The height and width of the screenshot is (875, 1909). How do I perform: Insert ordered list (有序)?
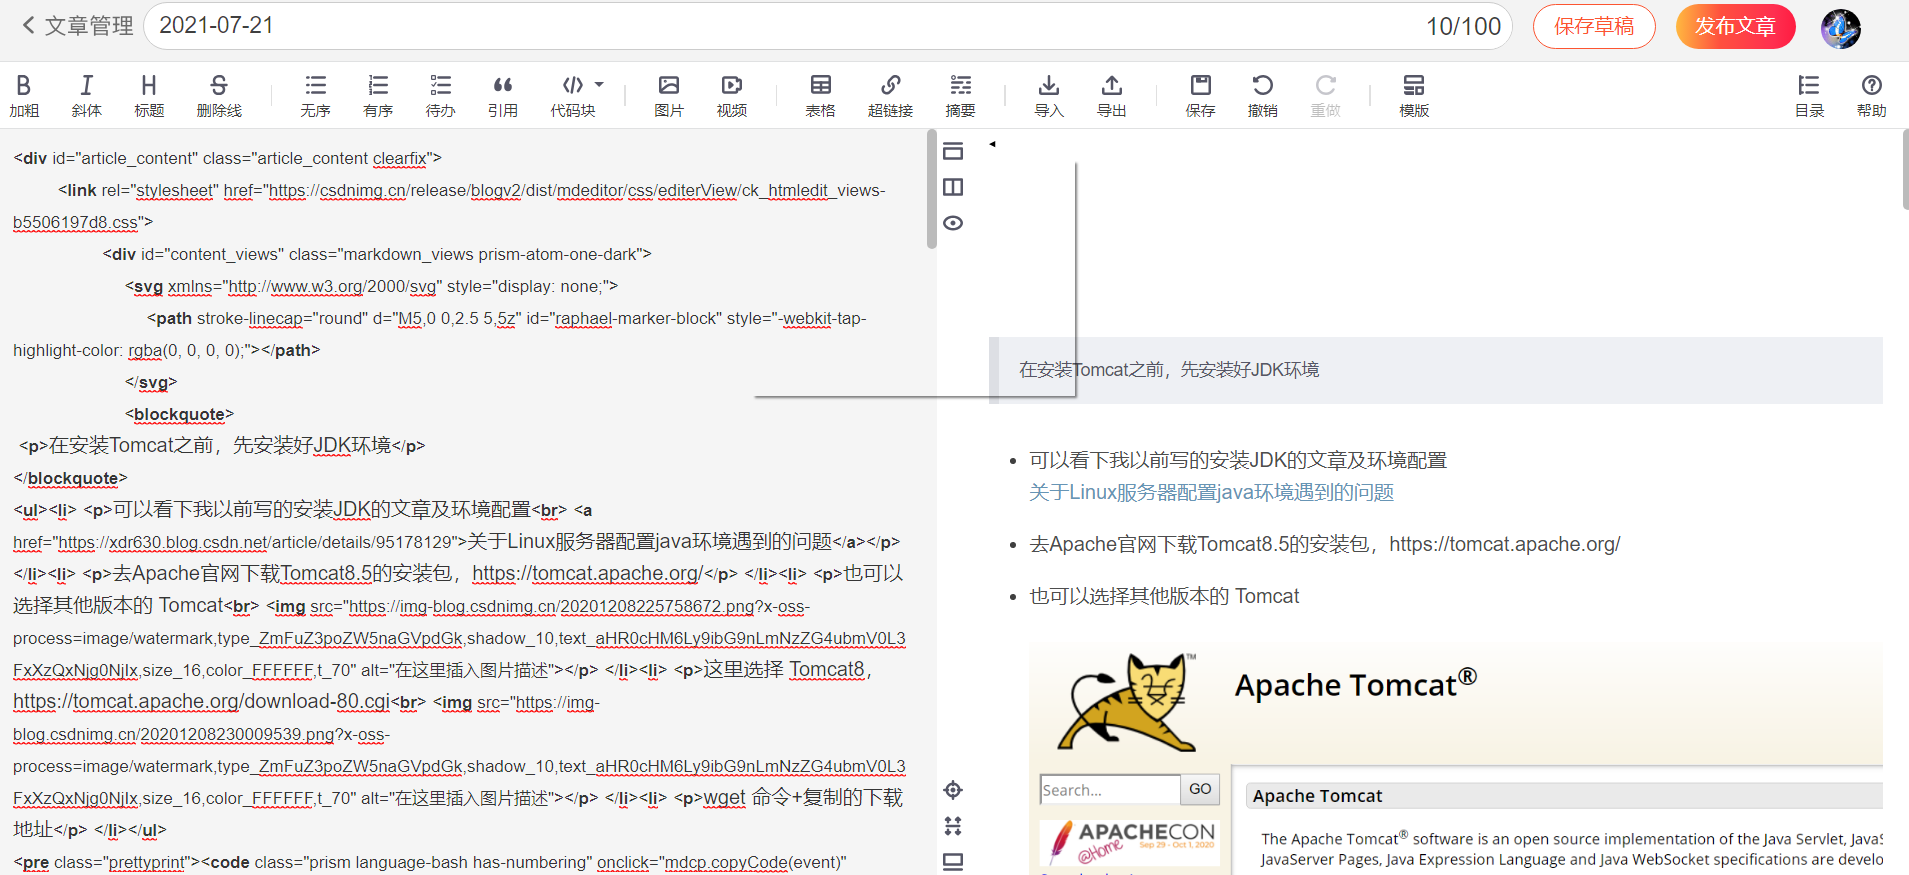378,96
